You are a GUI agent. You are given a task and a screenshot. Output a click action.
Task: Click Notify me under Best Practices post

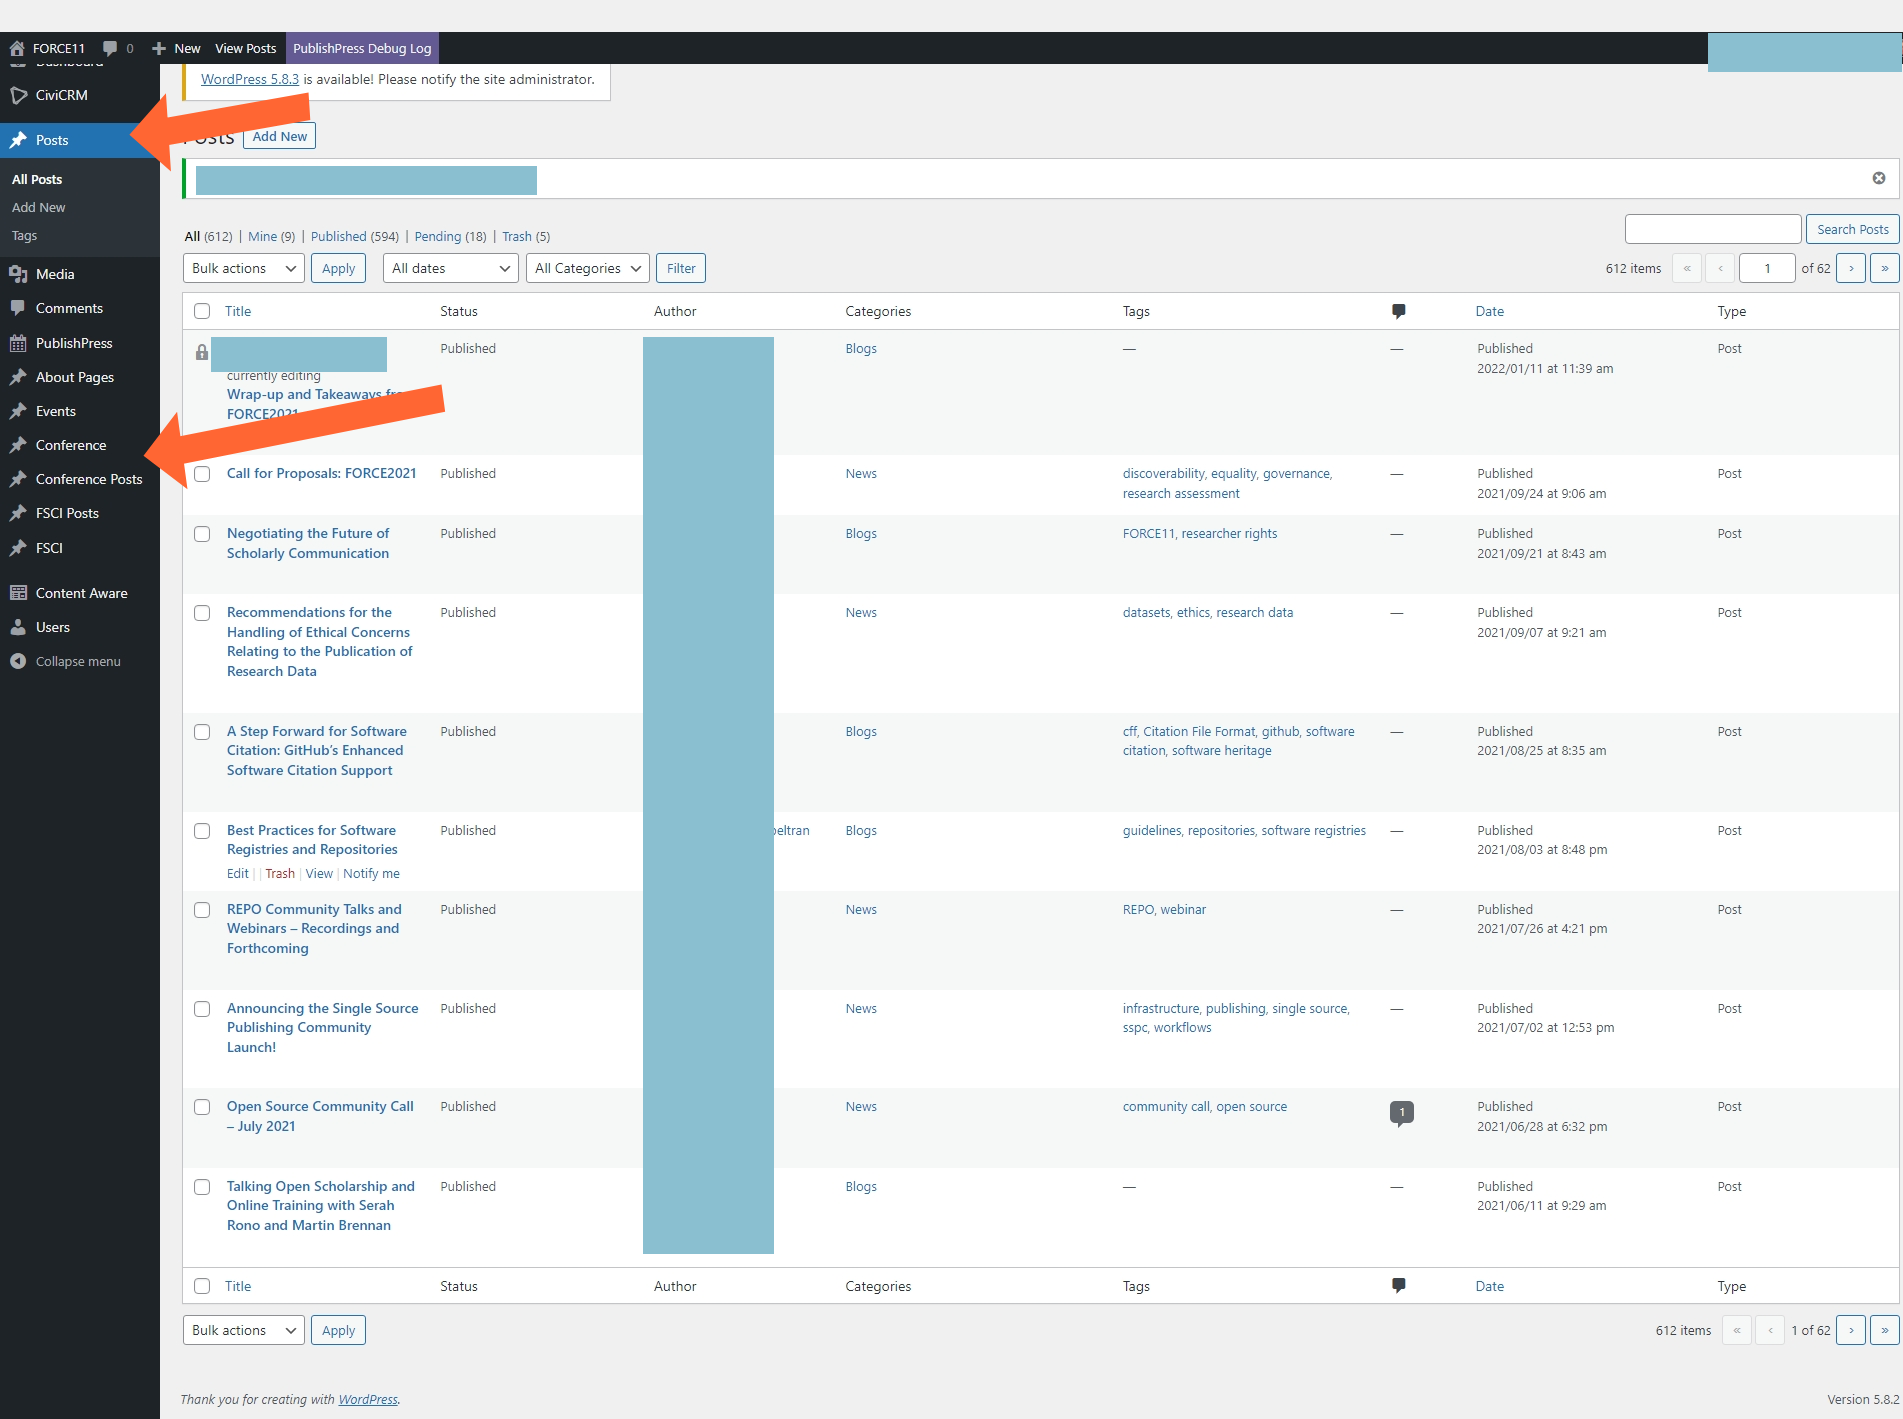click(371, 873)
